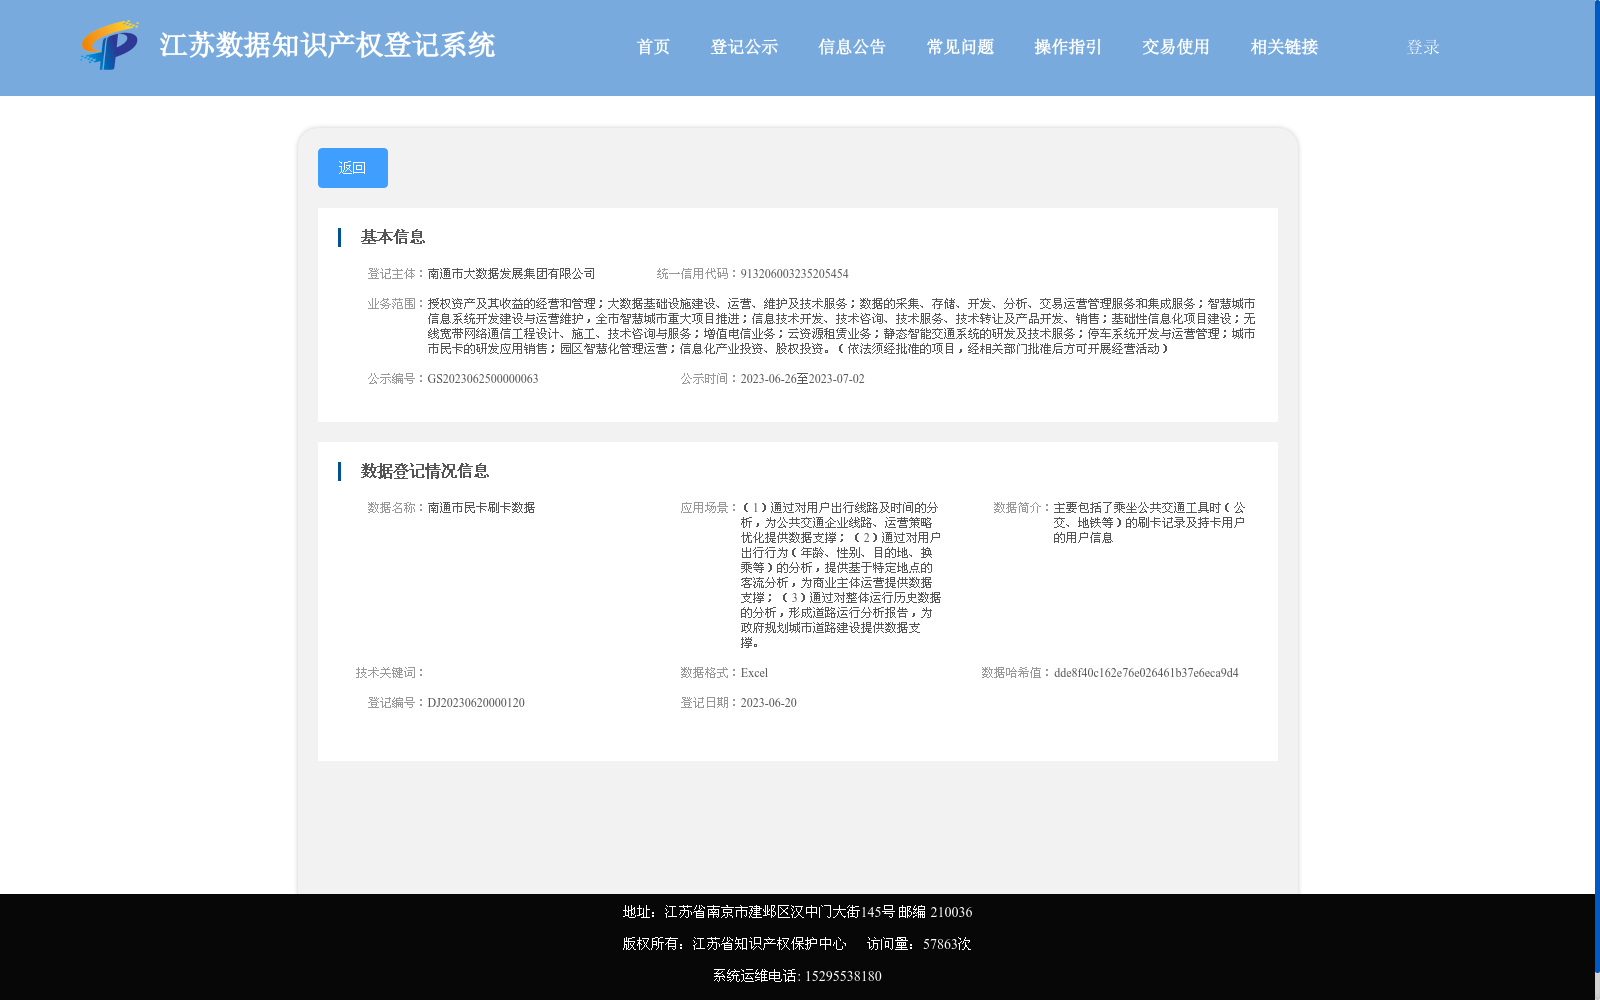Select data name 南通市民卡刷卡数据
Screen dimensions: 1600x1000
click(481, 508)
